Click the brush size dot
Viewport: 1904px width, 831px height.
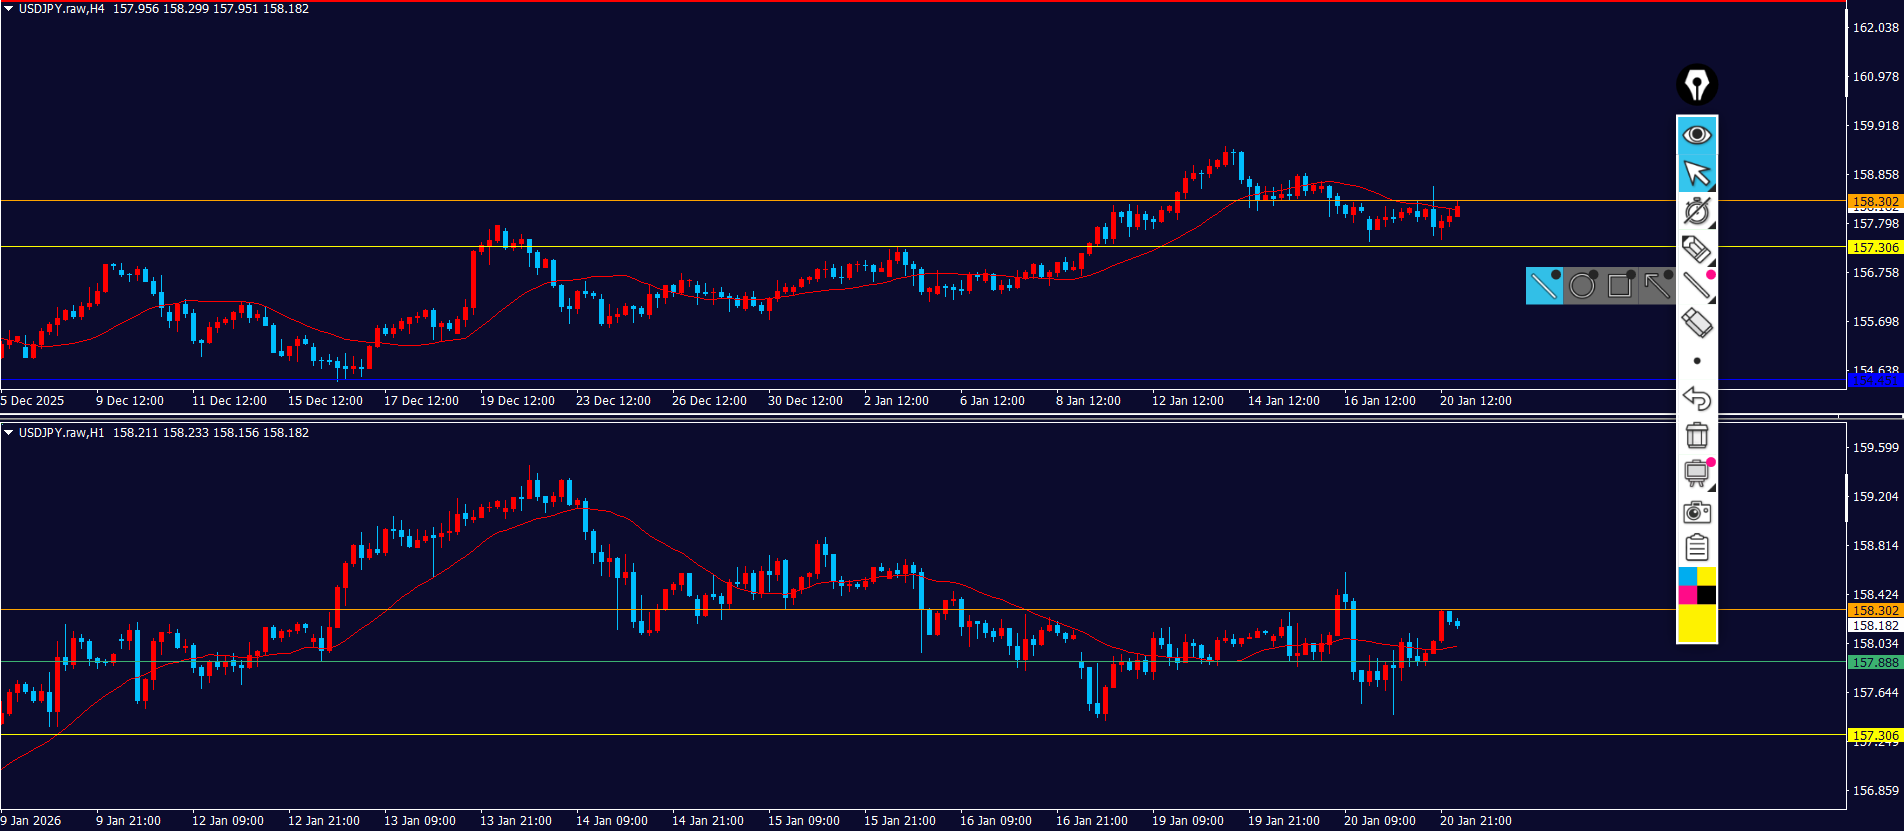tap(1697, 361)
